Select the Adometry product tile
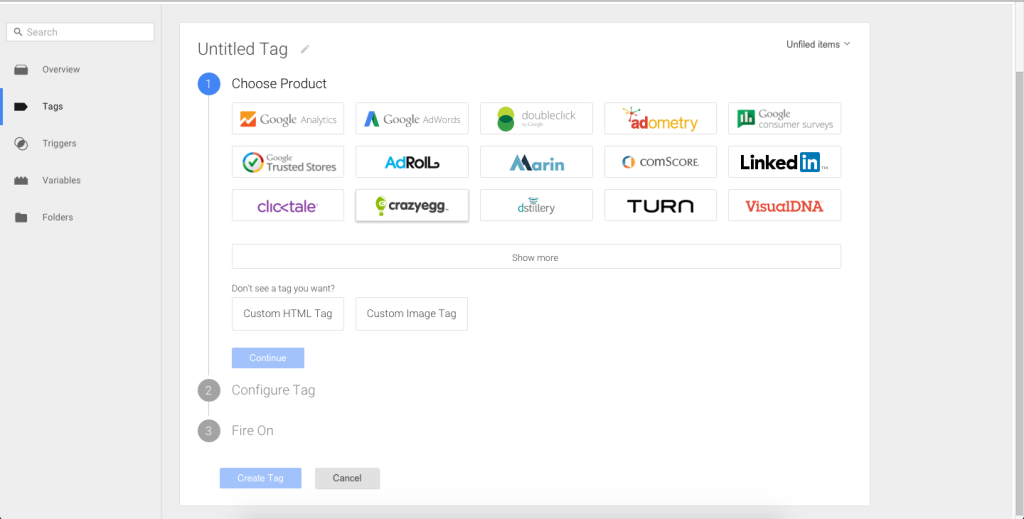This screenshot has height=519, width=1024. 660,118
